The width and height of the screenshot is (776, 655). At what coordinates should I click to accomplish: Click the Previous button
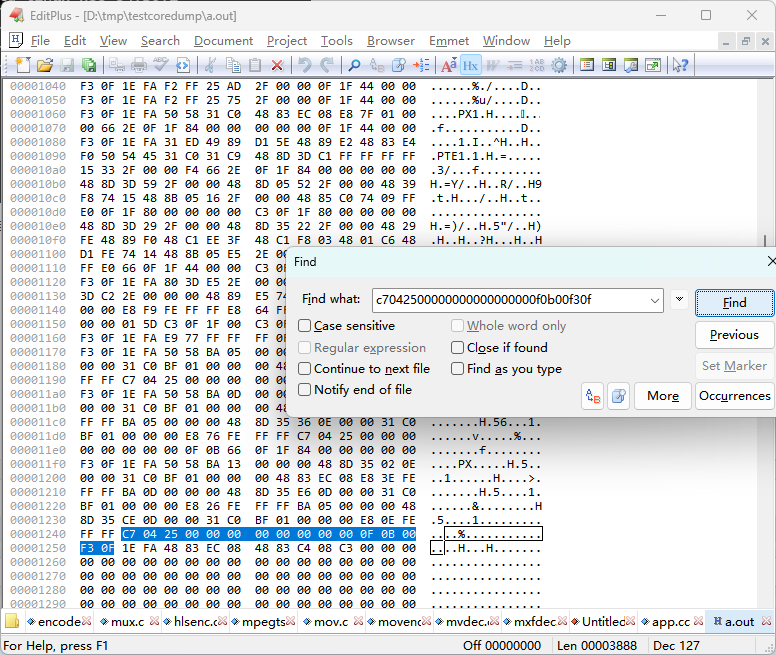click(734, 335)
